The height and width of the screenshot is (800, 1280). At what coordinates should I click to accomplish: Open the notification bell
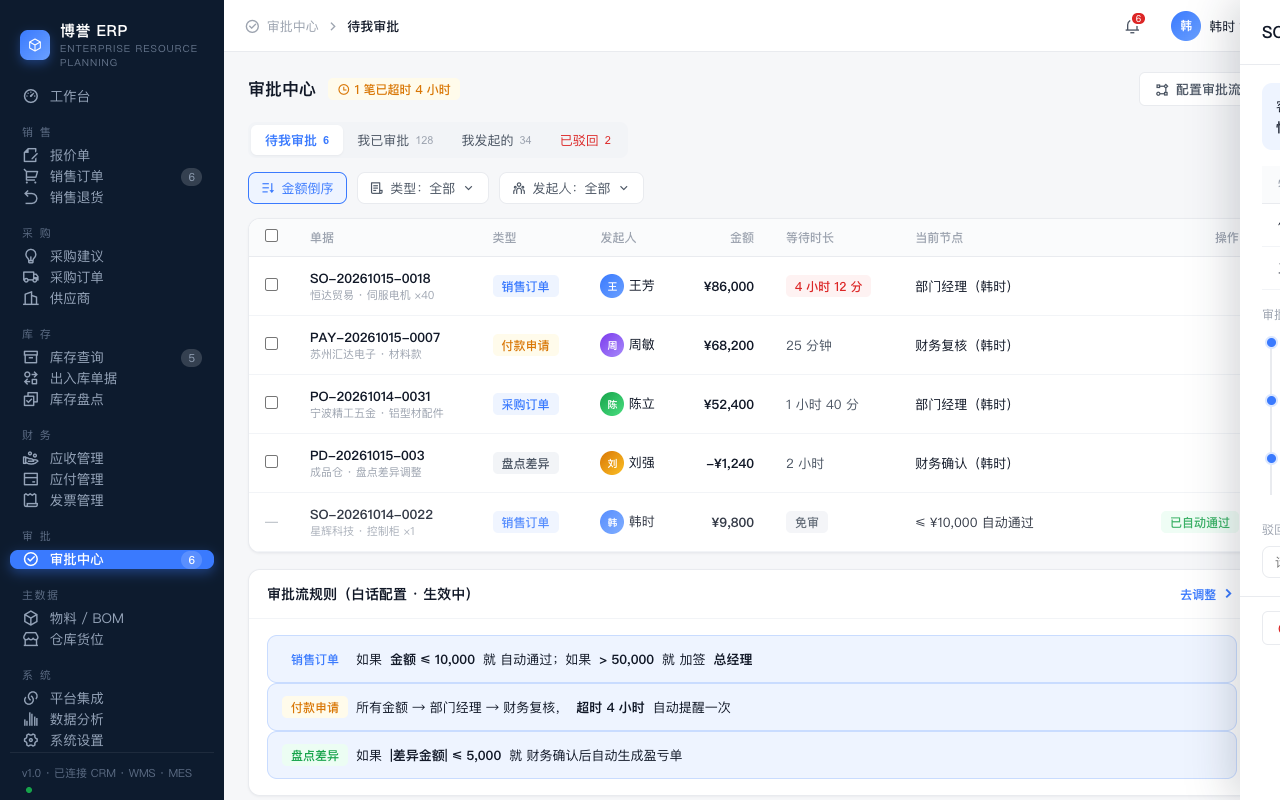tap(1132, 27)
